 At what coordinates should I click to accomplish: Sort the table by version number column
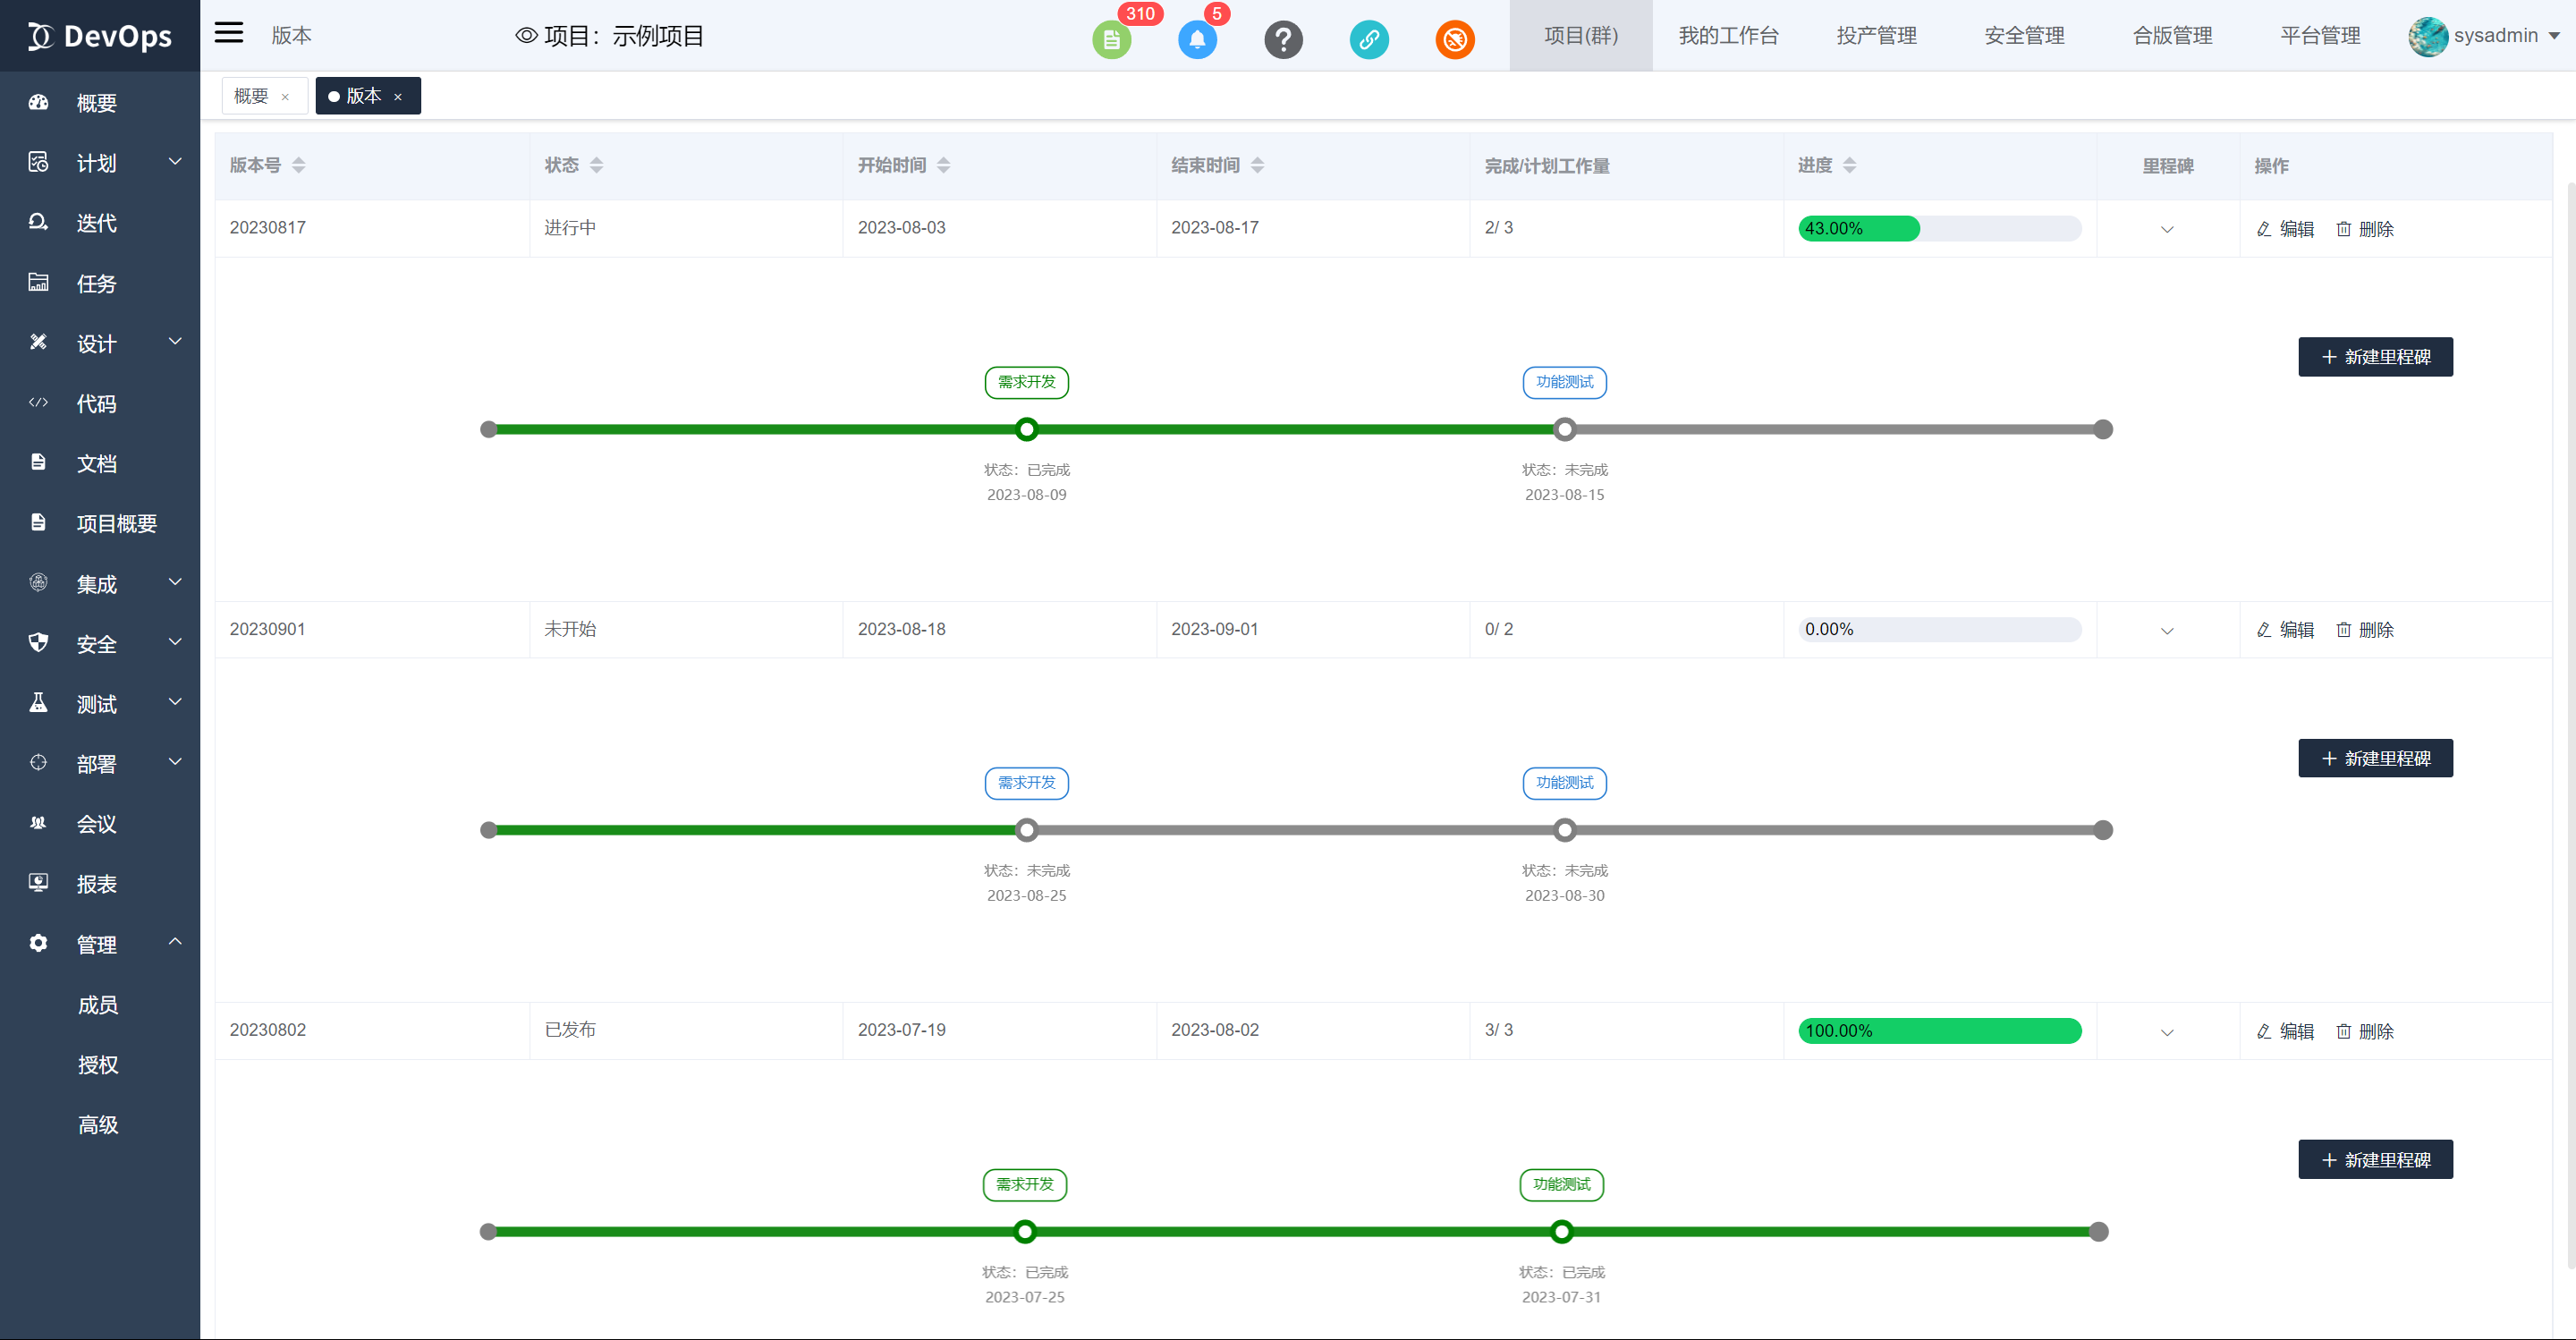click(x=298, y=165)
